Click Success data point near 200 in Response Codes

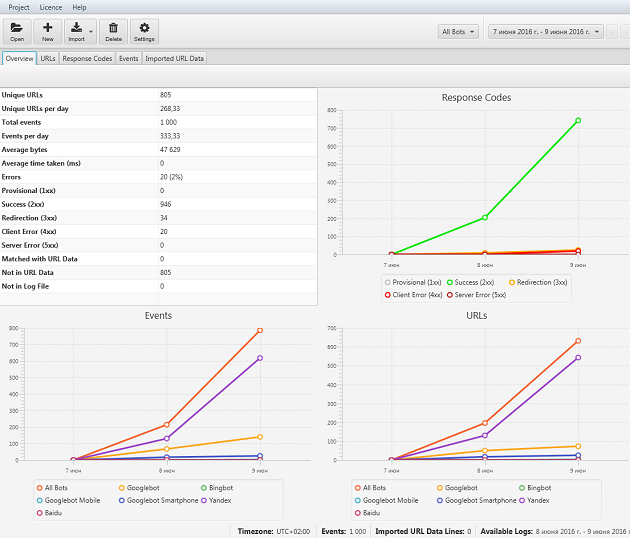click(x=485, y=217)
